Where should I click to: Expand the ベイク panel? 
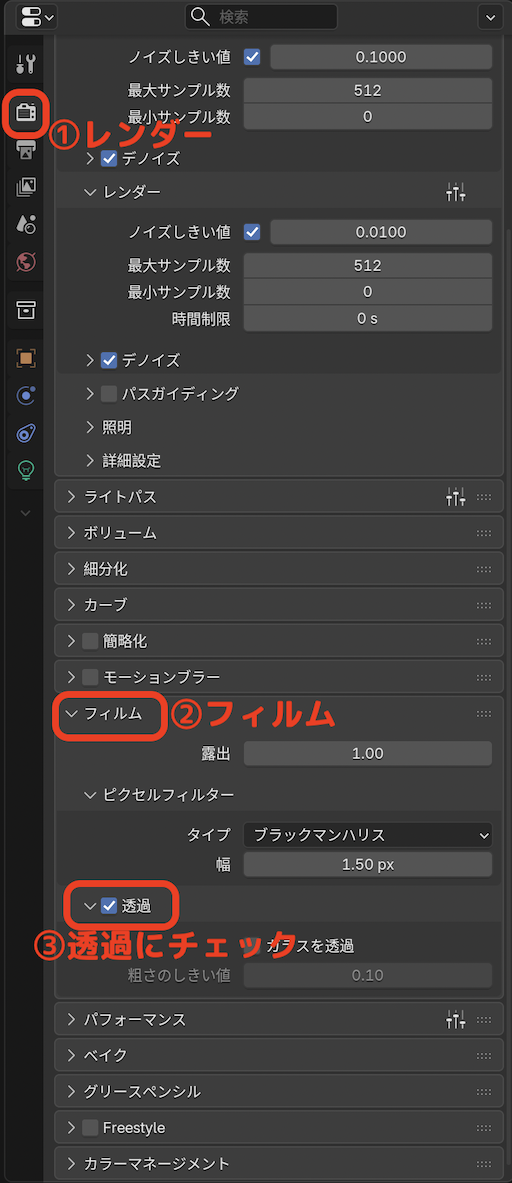point(72,1055)
